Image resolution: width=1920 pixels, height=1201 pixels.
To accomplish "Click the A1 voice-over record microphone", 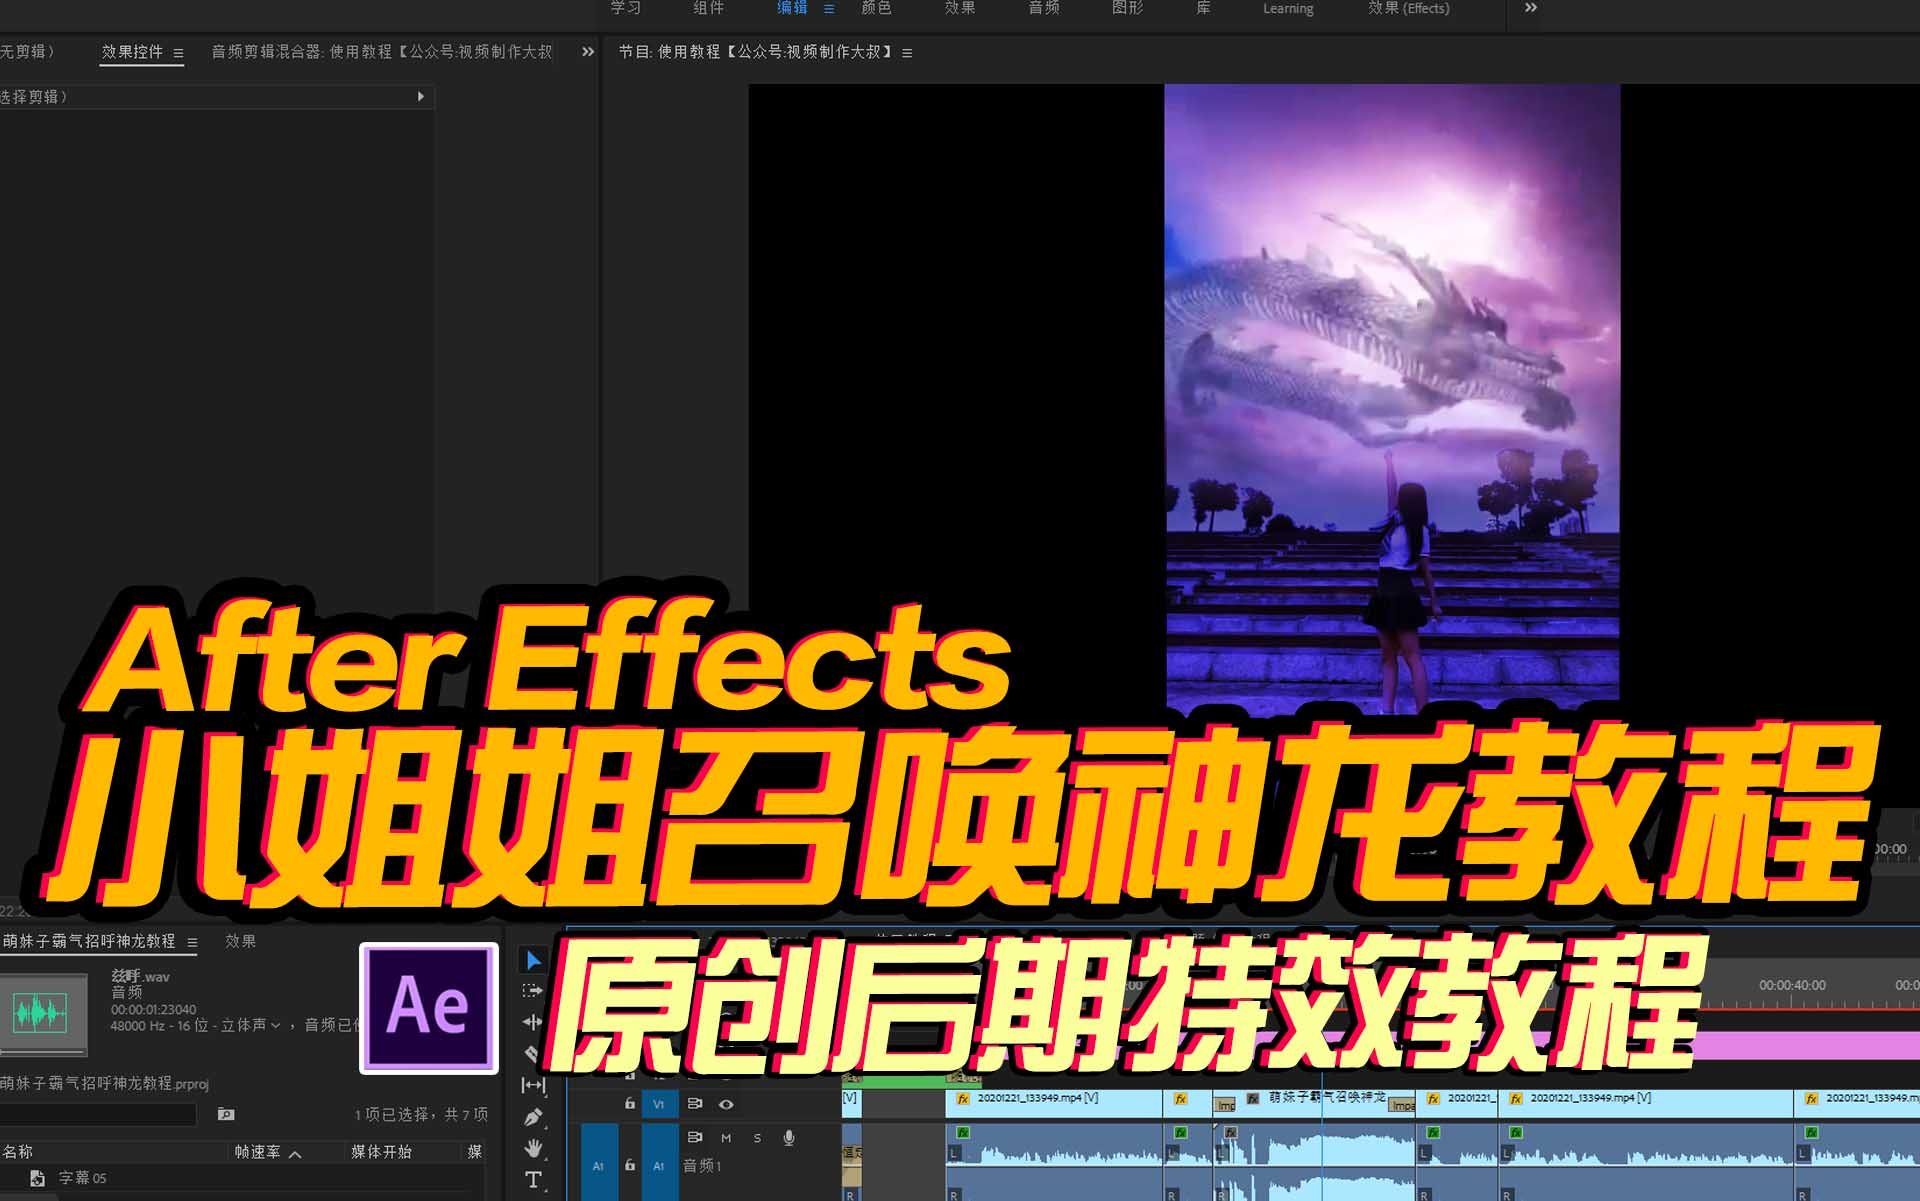I will click(x=789, y=1138).
